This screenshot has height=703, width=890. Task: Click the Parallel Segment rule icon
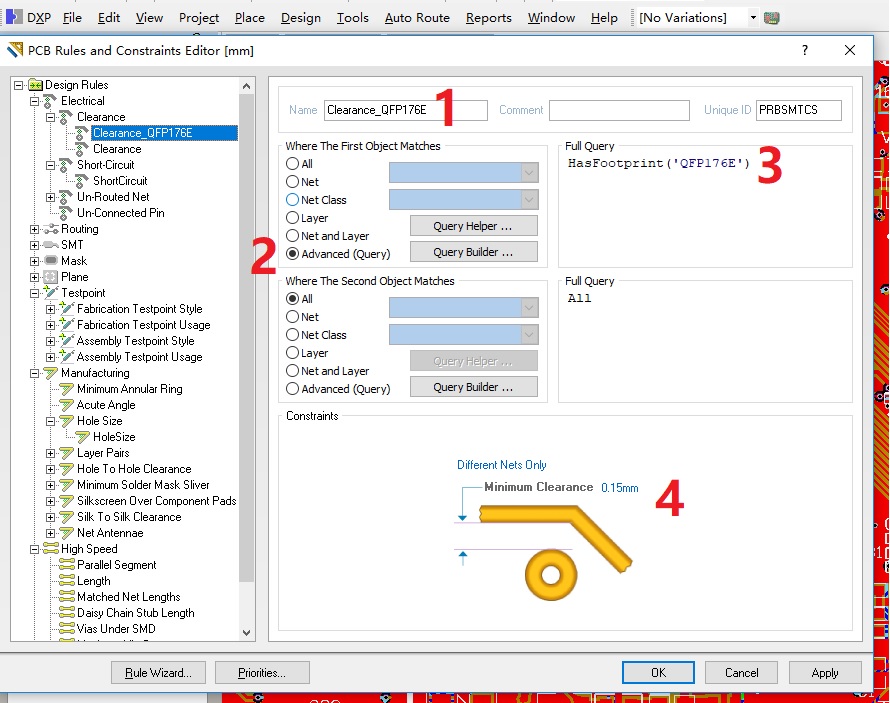pos(67,565)
